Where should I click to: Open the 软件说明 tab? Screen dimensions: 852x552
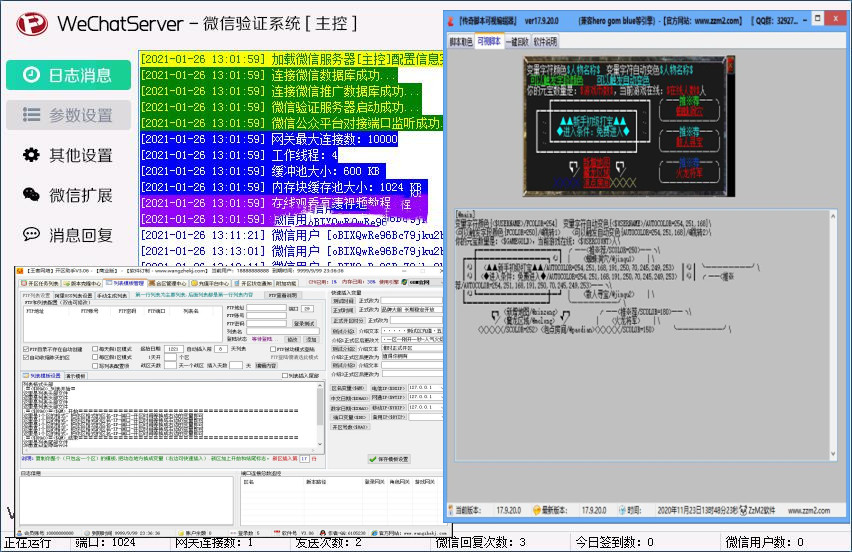click(546, 43)
